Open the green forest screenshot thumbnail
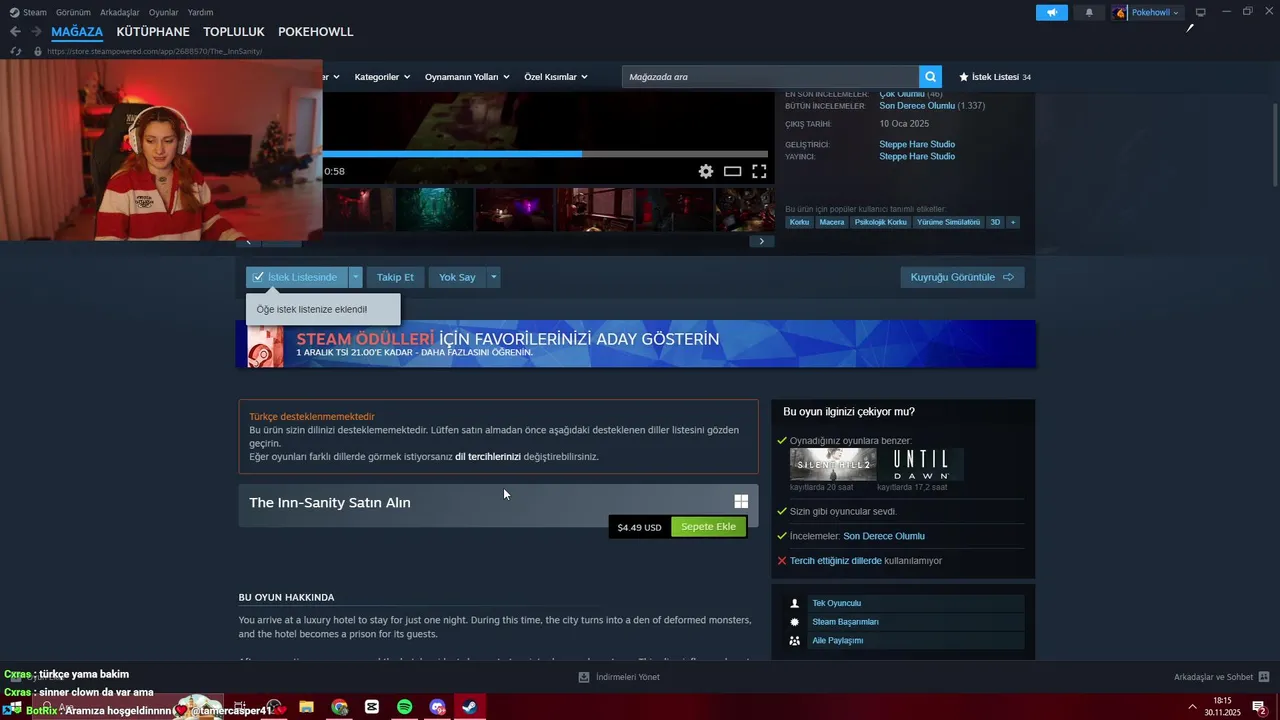The width and height of the screenshot is (1280, 720). pyautogui.click(x=435, y=210)
